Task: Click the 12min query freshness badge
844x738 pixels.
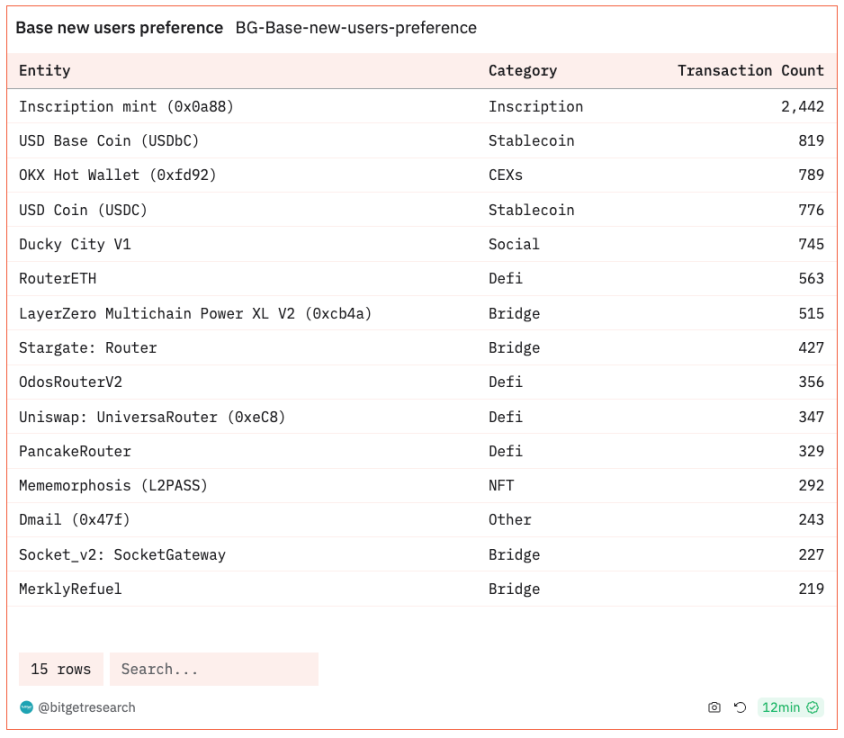Action: 781,708
